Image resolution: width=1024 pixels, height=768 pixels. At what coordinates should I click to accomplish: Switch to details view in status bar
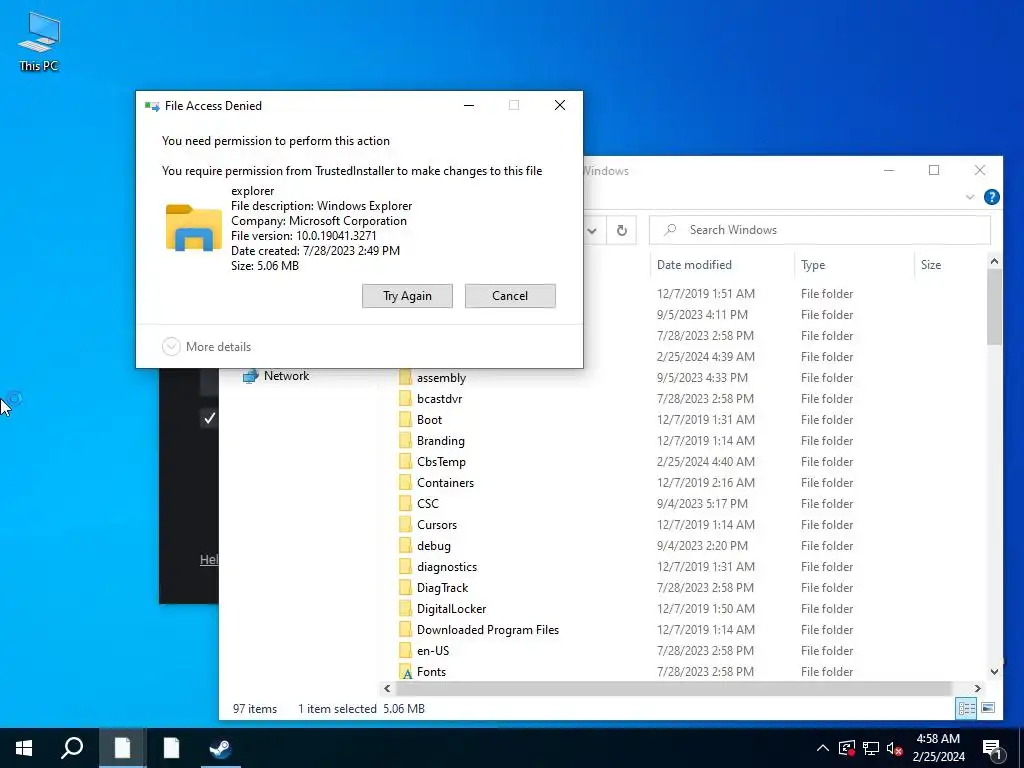(967, 708)
